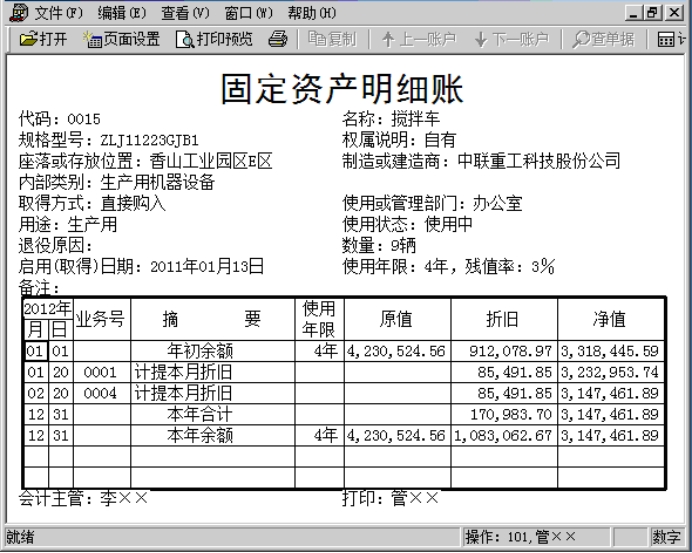Click the 本年合计 summary cell

click(199, 414)
